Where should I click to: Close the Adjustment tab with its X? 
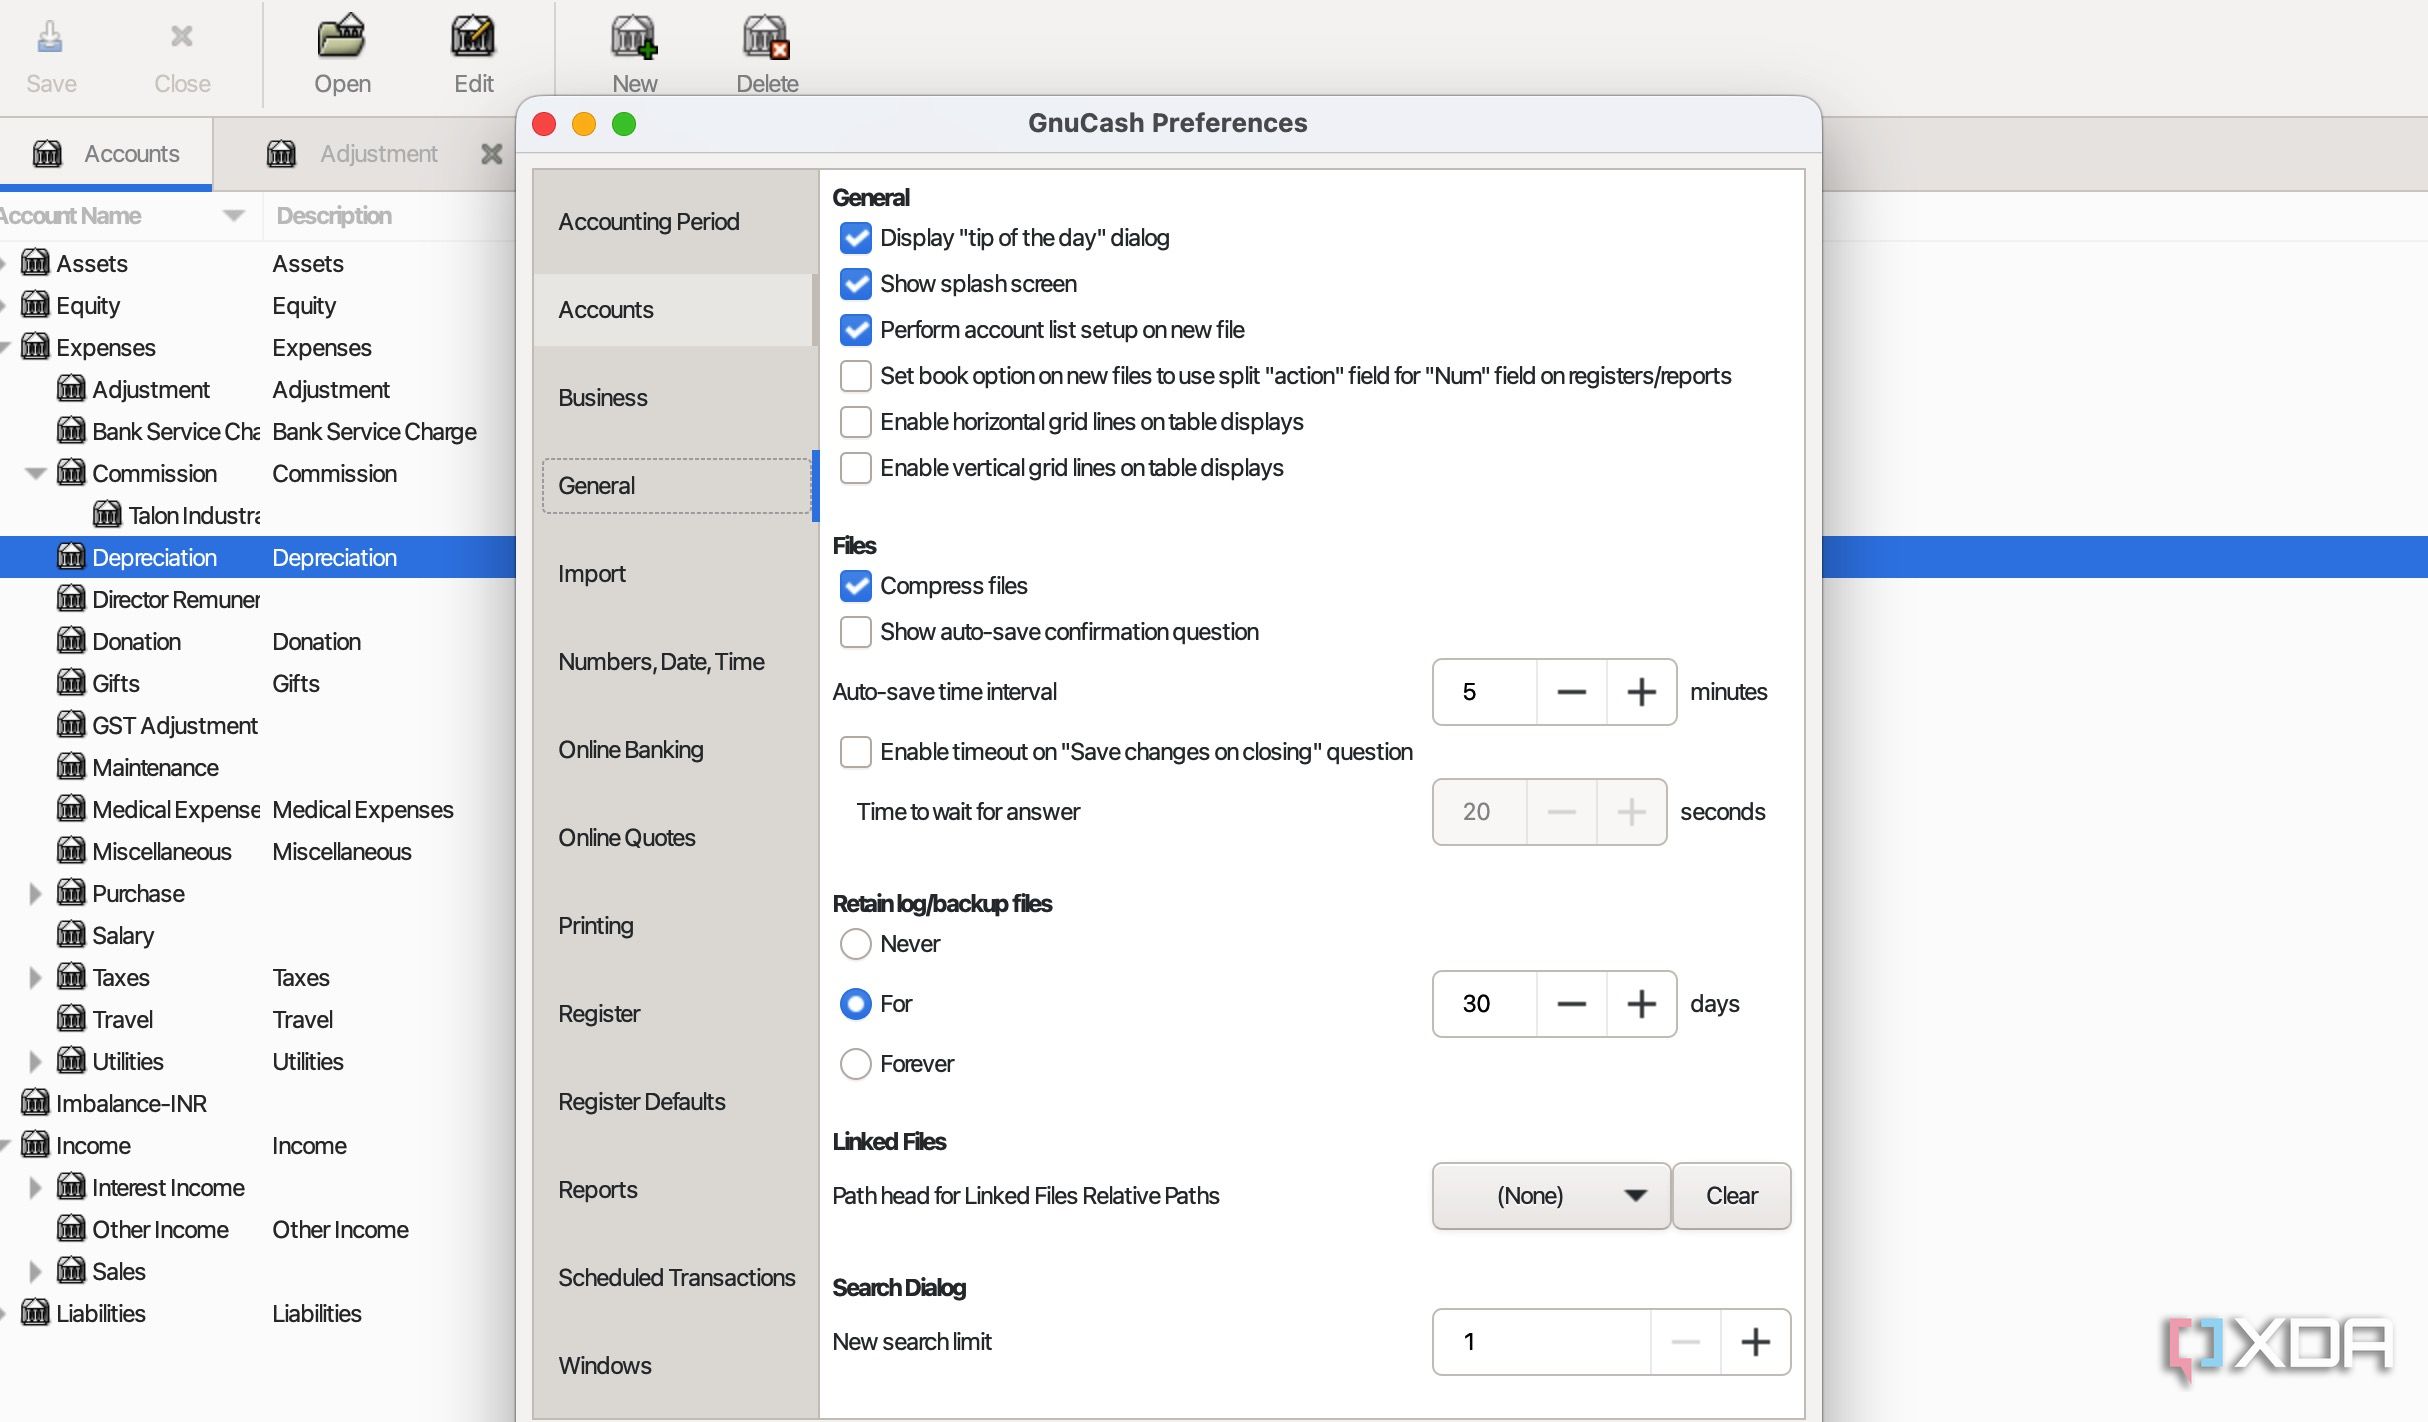[491, 154]
